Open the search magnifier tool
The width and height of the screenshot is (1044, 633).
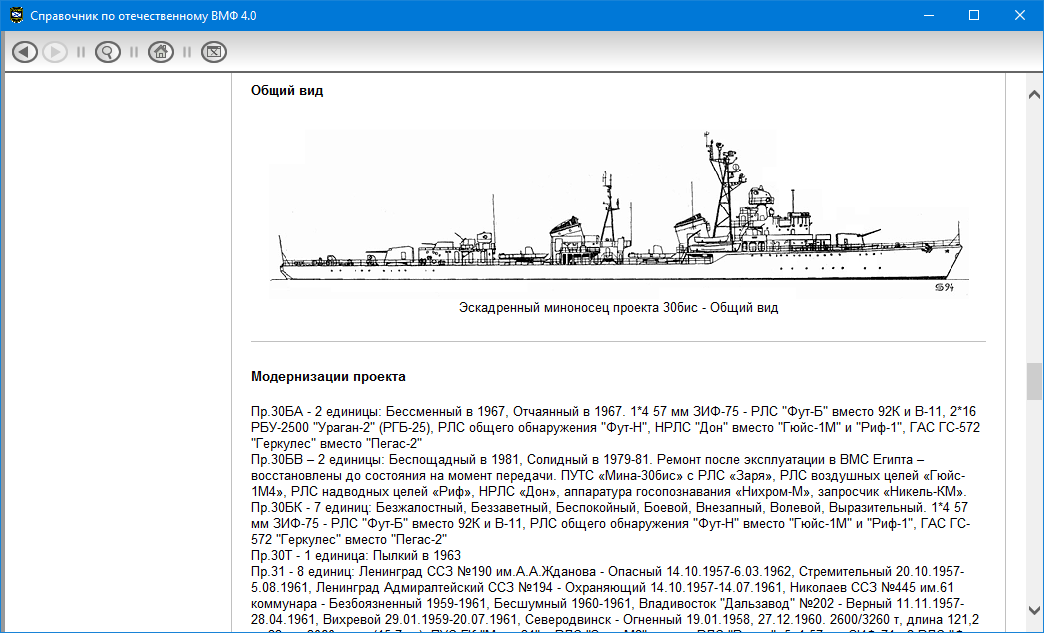pos(107,52)
